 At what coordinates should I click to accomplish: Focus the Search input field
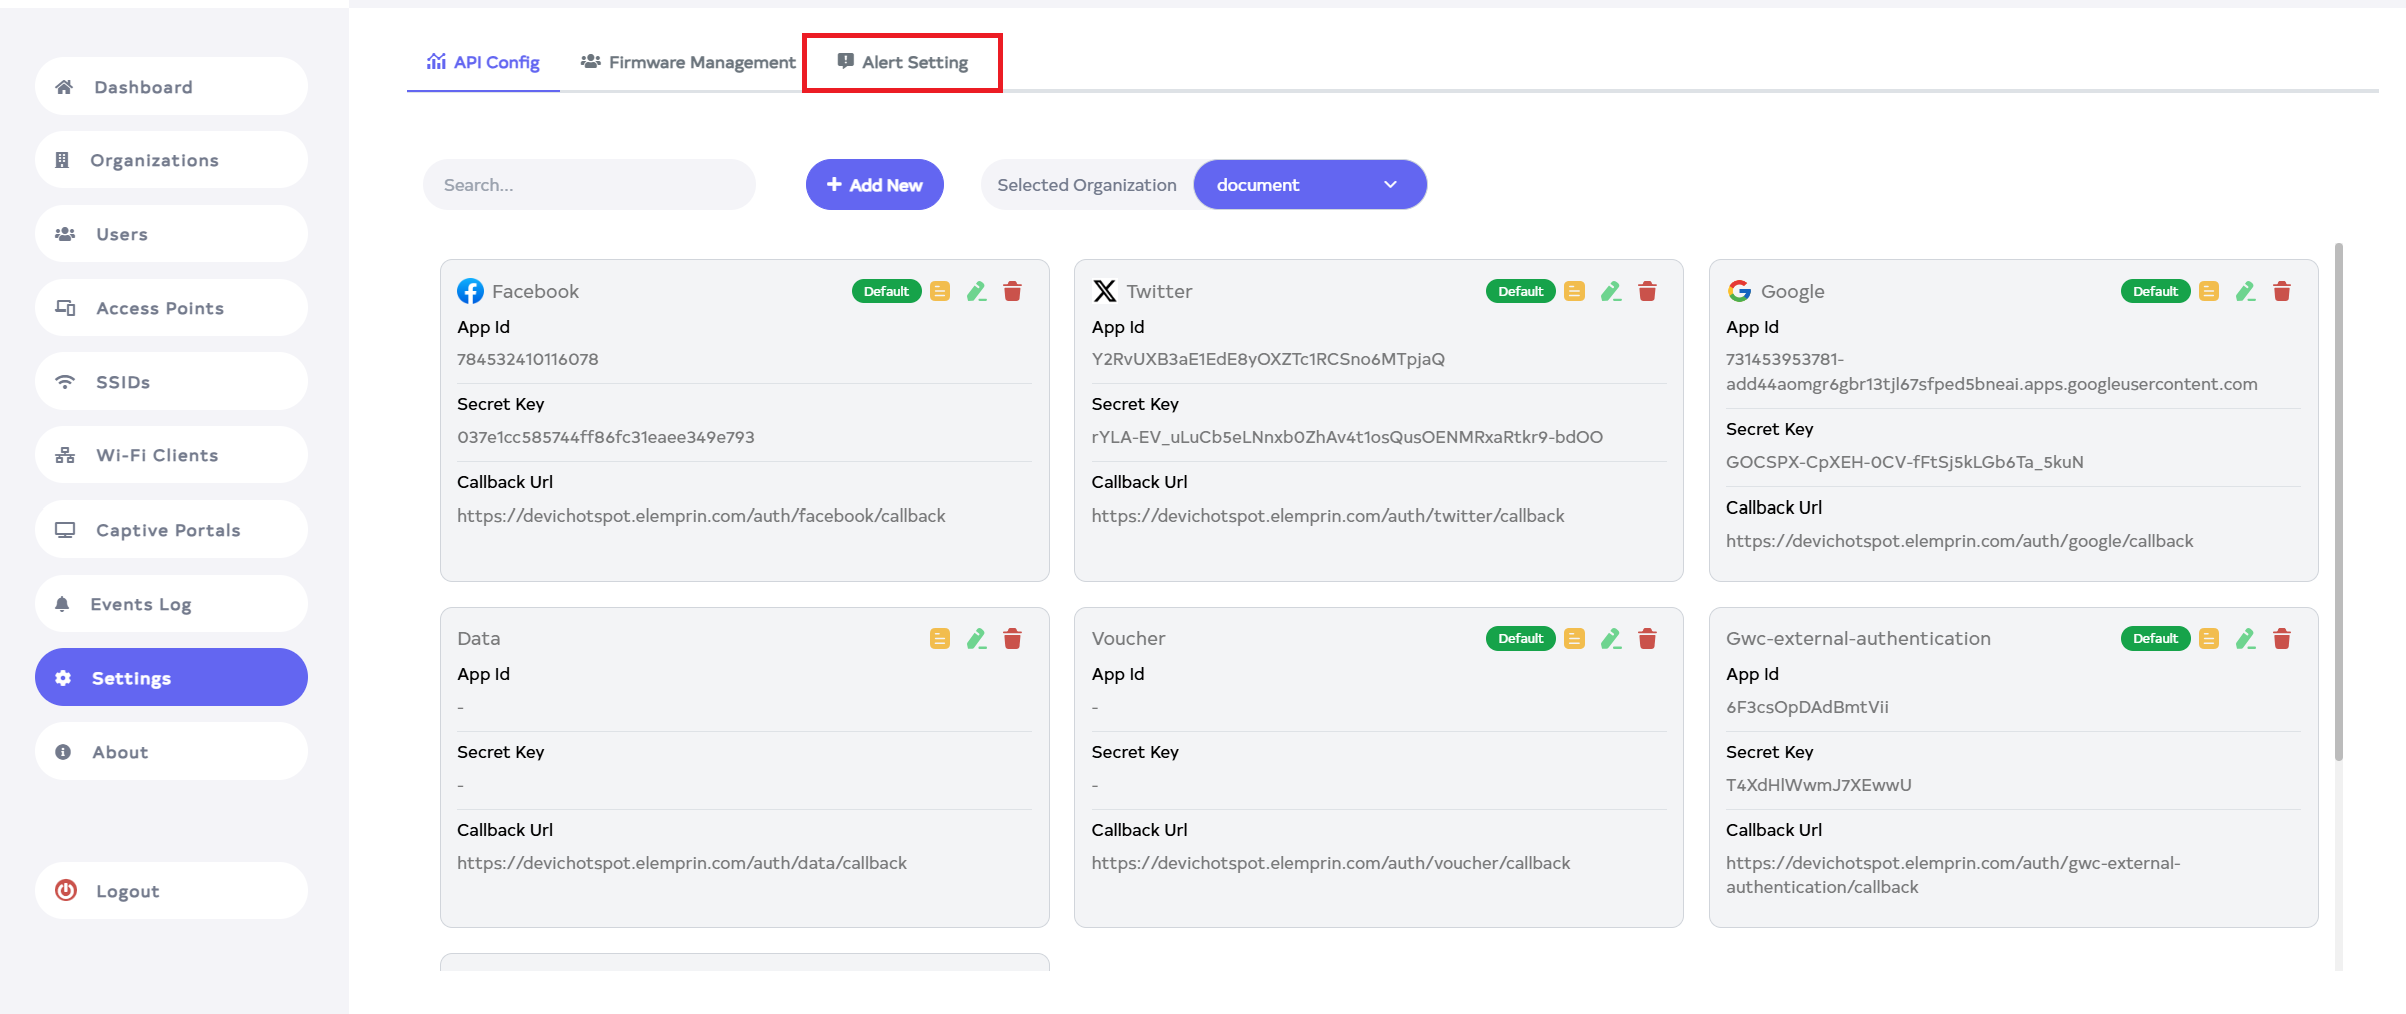point(589,185)
